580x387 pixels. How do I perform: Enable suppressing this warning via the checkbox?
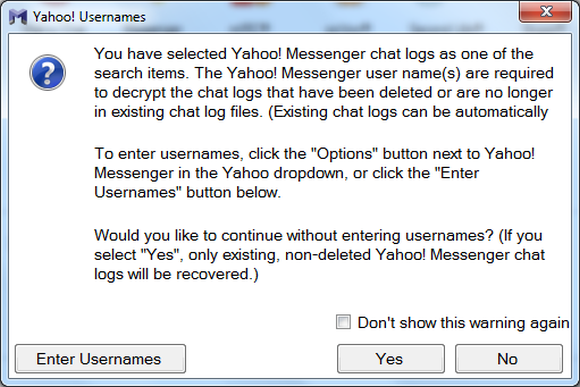[343, 322]
